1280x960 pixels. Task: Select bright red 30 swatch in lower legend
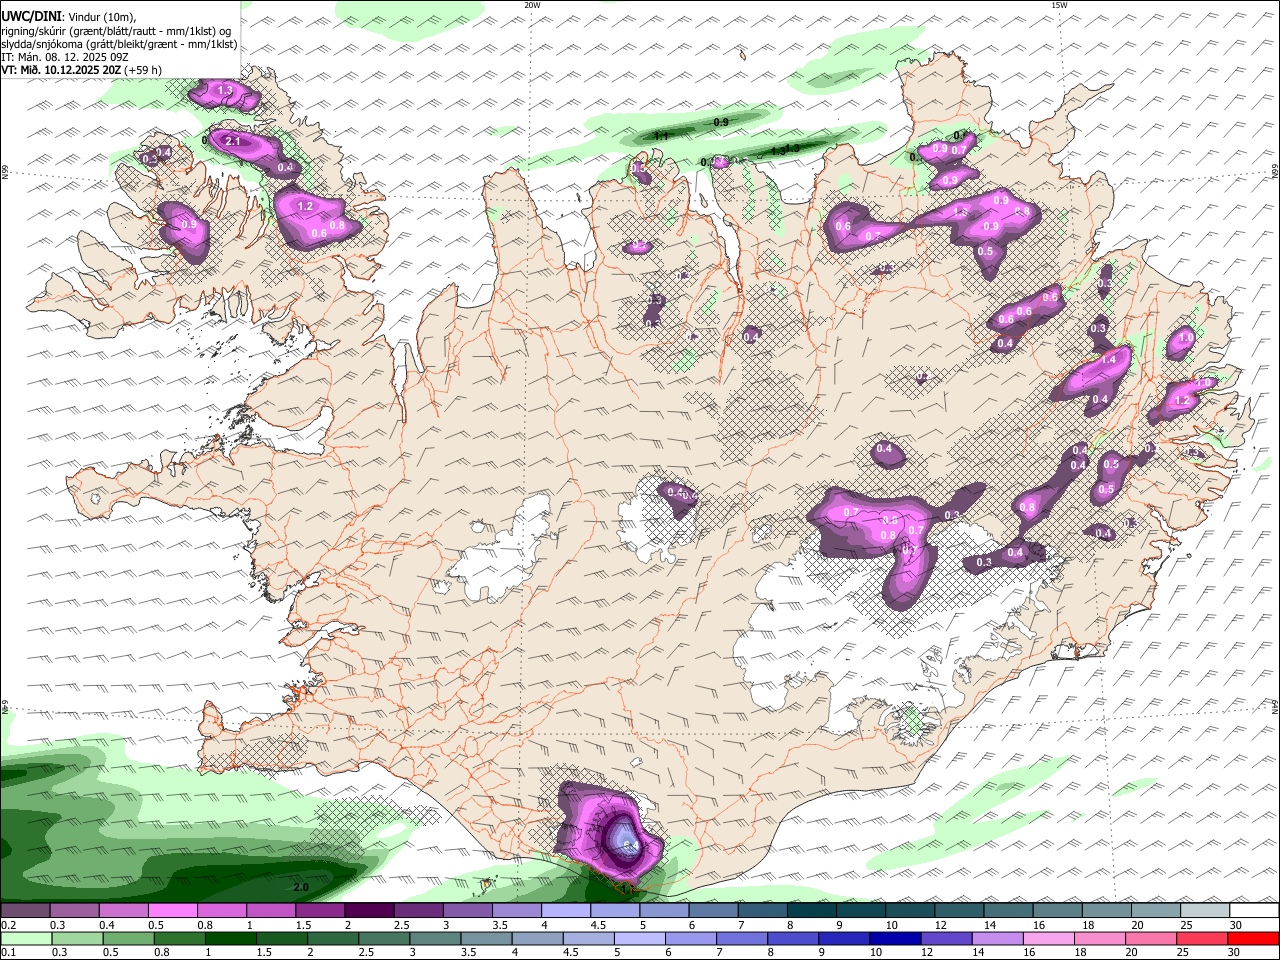[x=1254, y=939]
